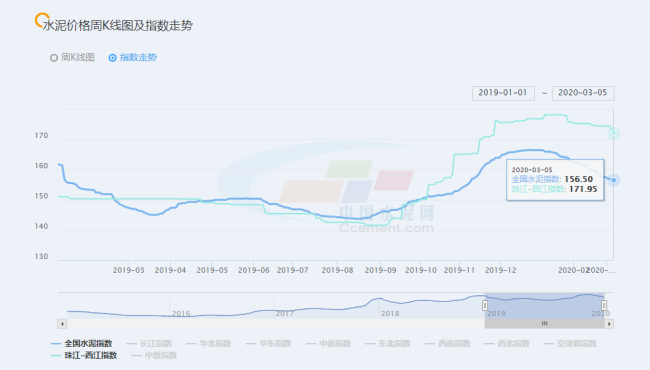Open the start date field 2019-01-01

[503, 93]
